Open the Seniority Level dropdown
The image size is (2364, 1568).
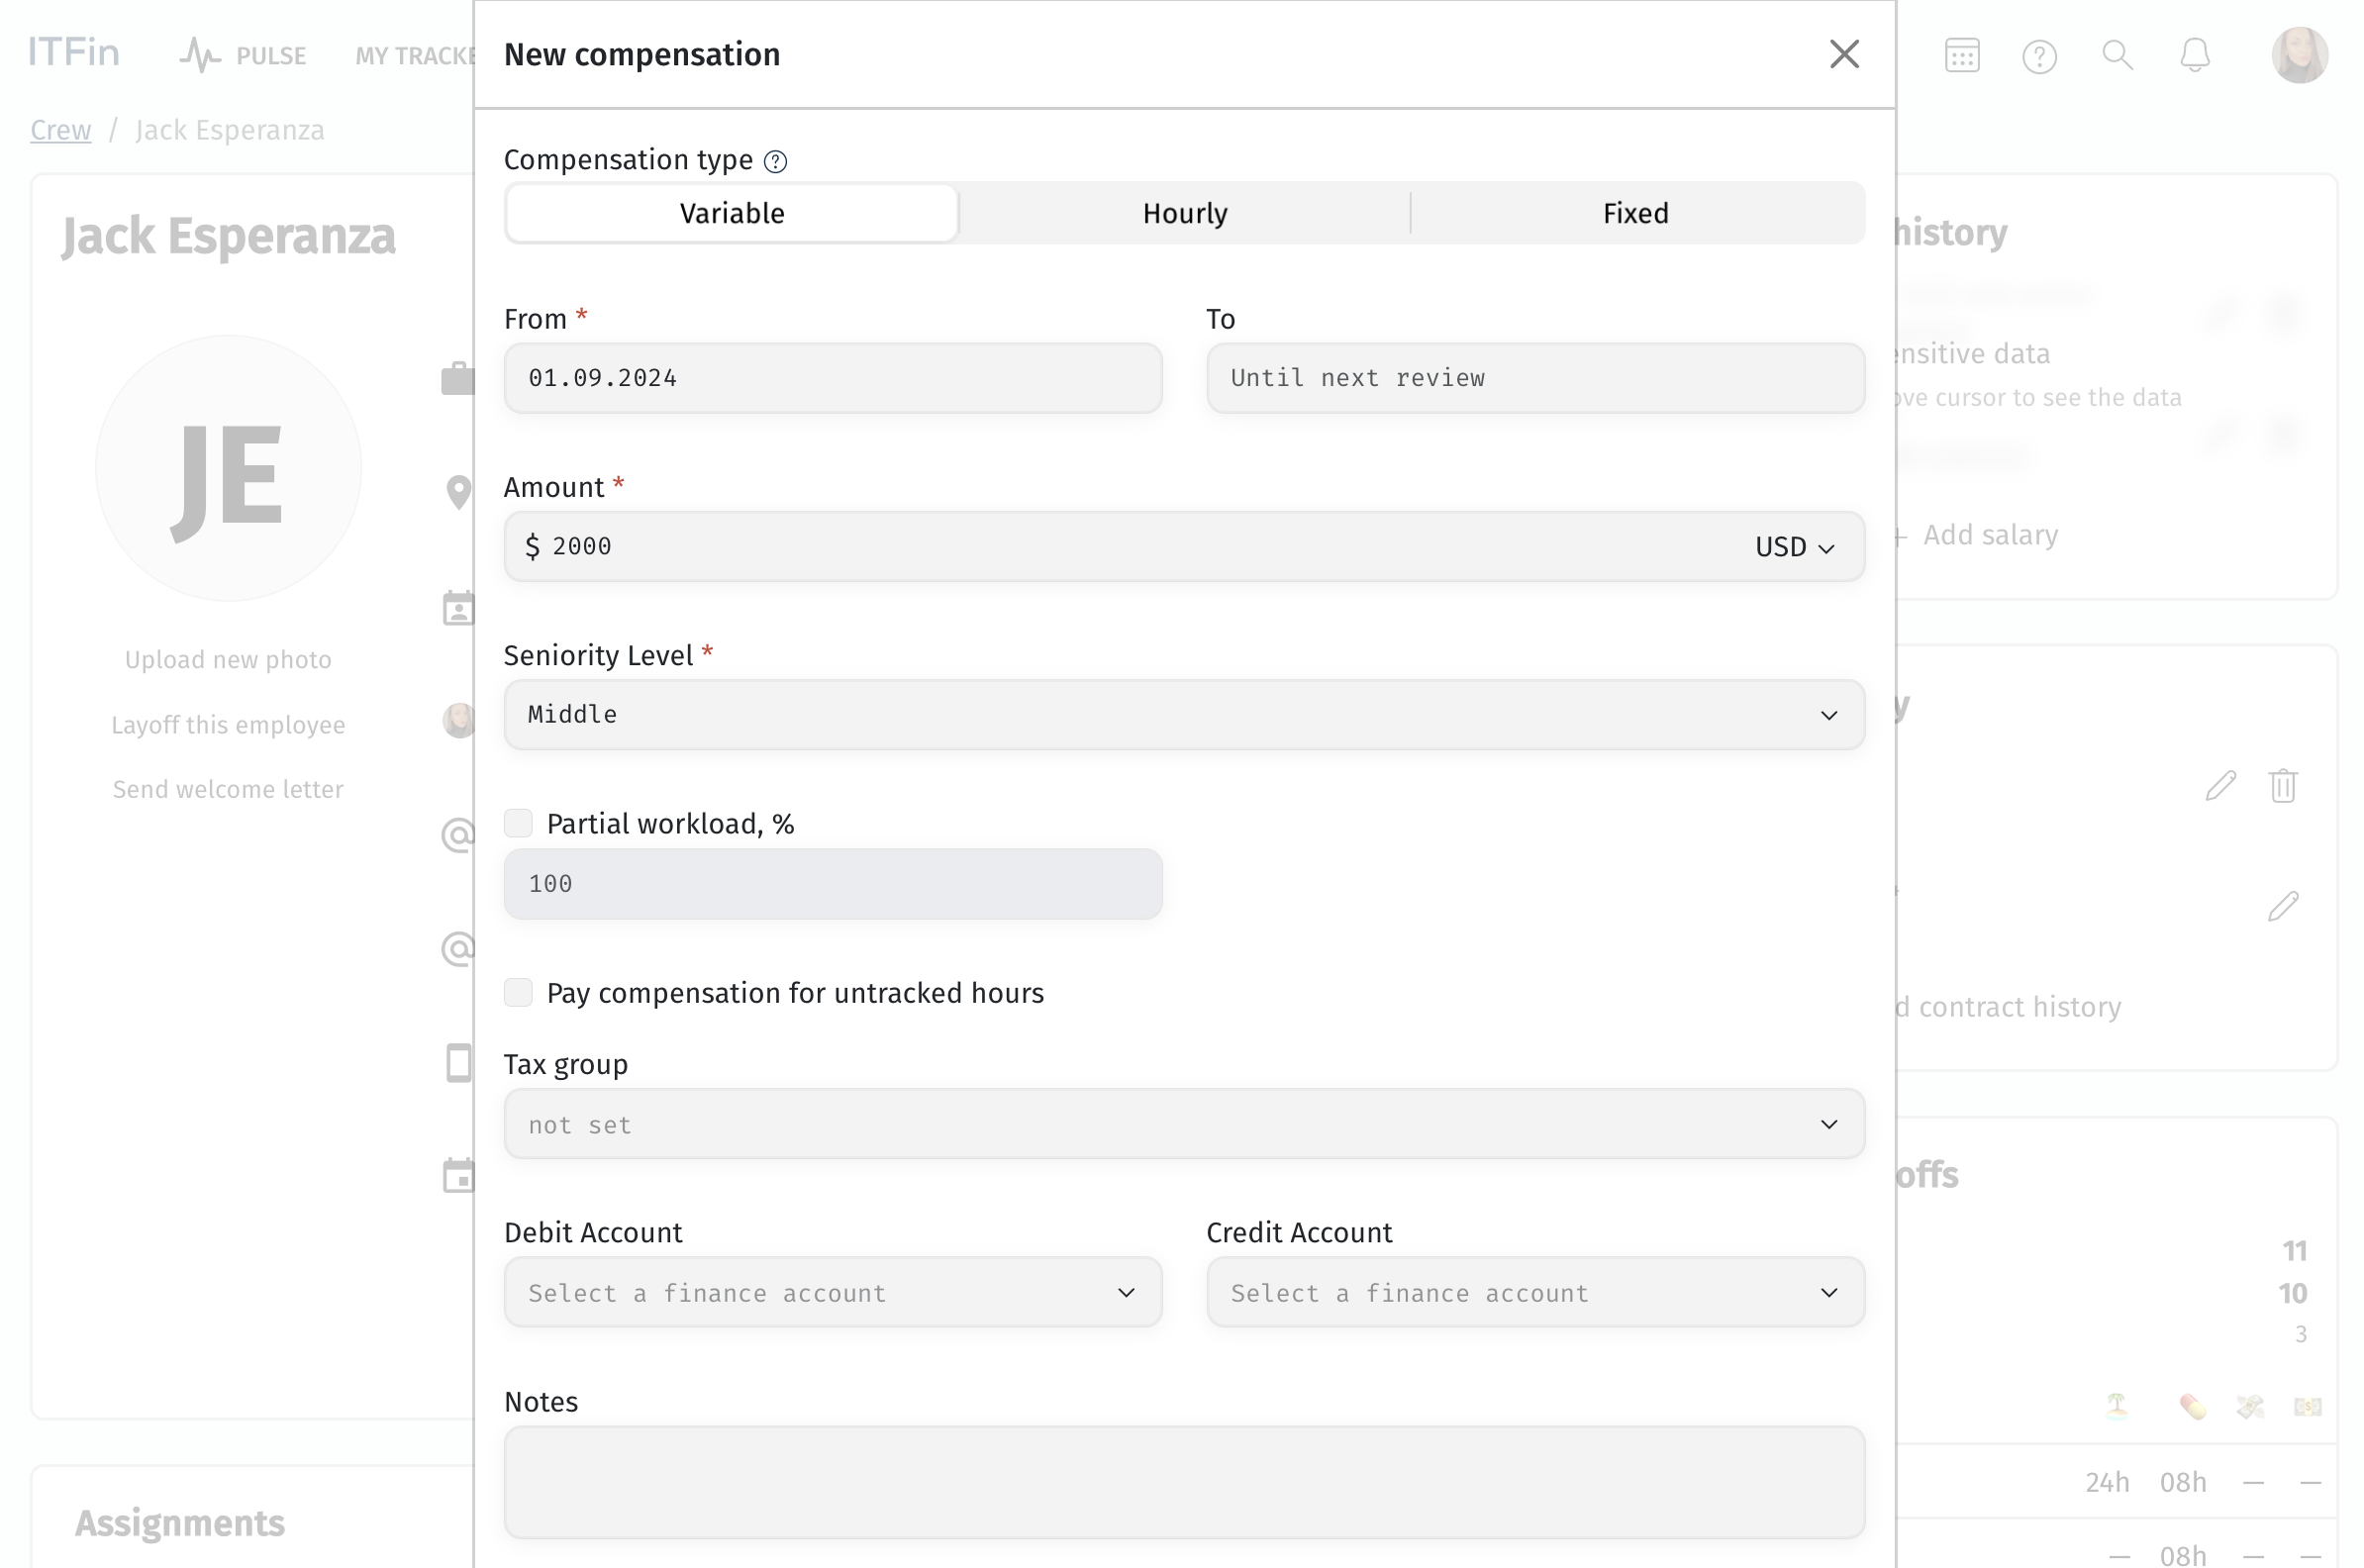click(1184, 715)
